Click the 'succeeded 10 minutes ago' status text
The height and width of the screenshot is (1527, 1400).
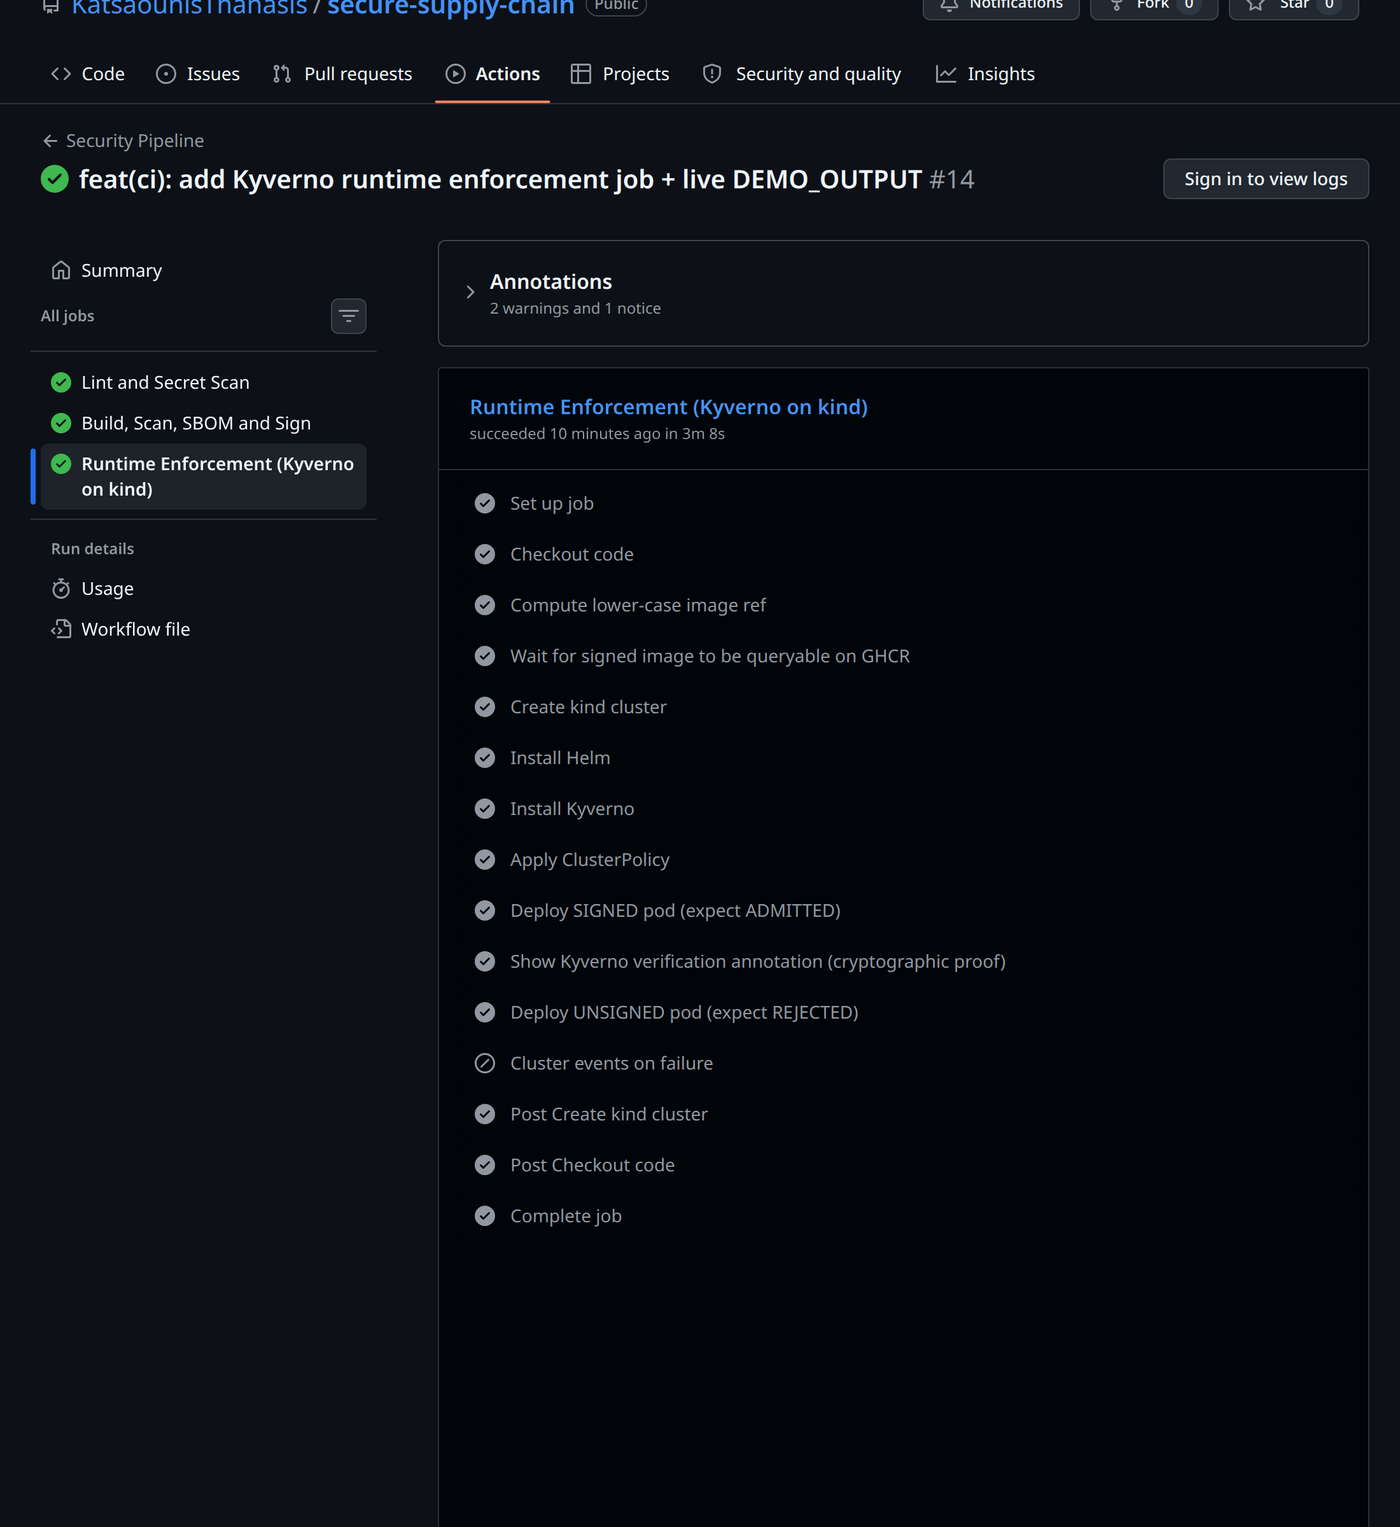pos(597,434)
